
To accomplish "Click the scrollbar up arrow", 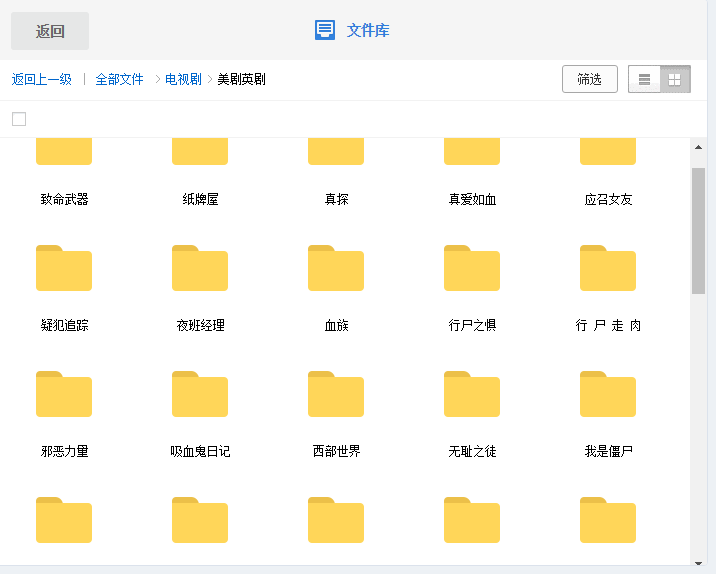I will (698, 148).
